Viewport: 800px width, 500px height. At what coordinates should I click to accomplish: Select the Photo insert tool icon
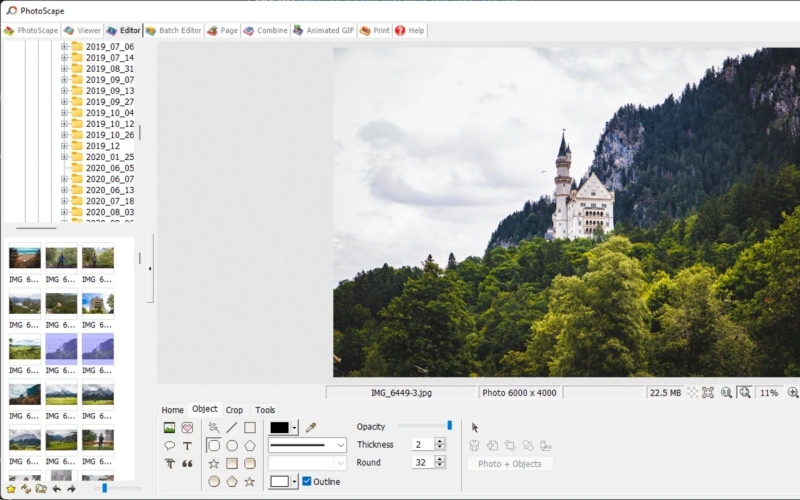[169, 428]
